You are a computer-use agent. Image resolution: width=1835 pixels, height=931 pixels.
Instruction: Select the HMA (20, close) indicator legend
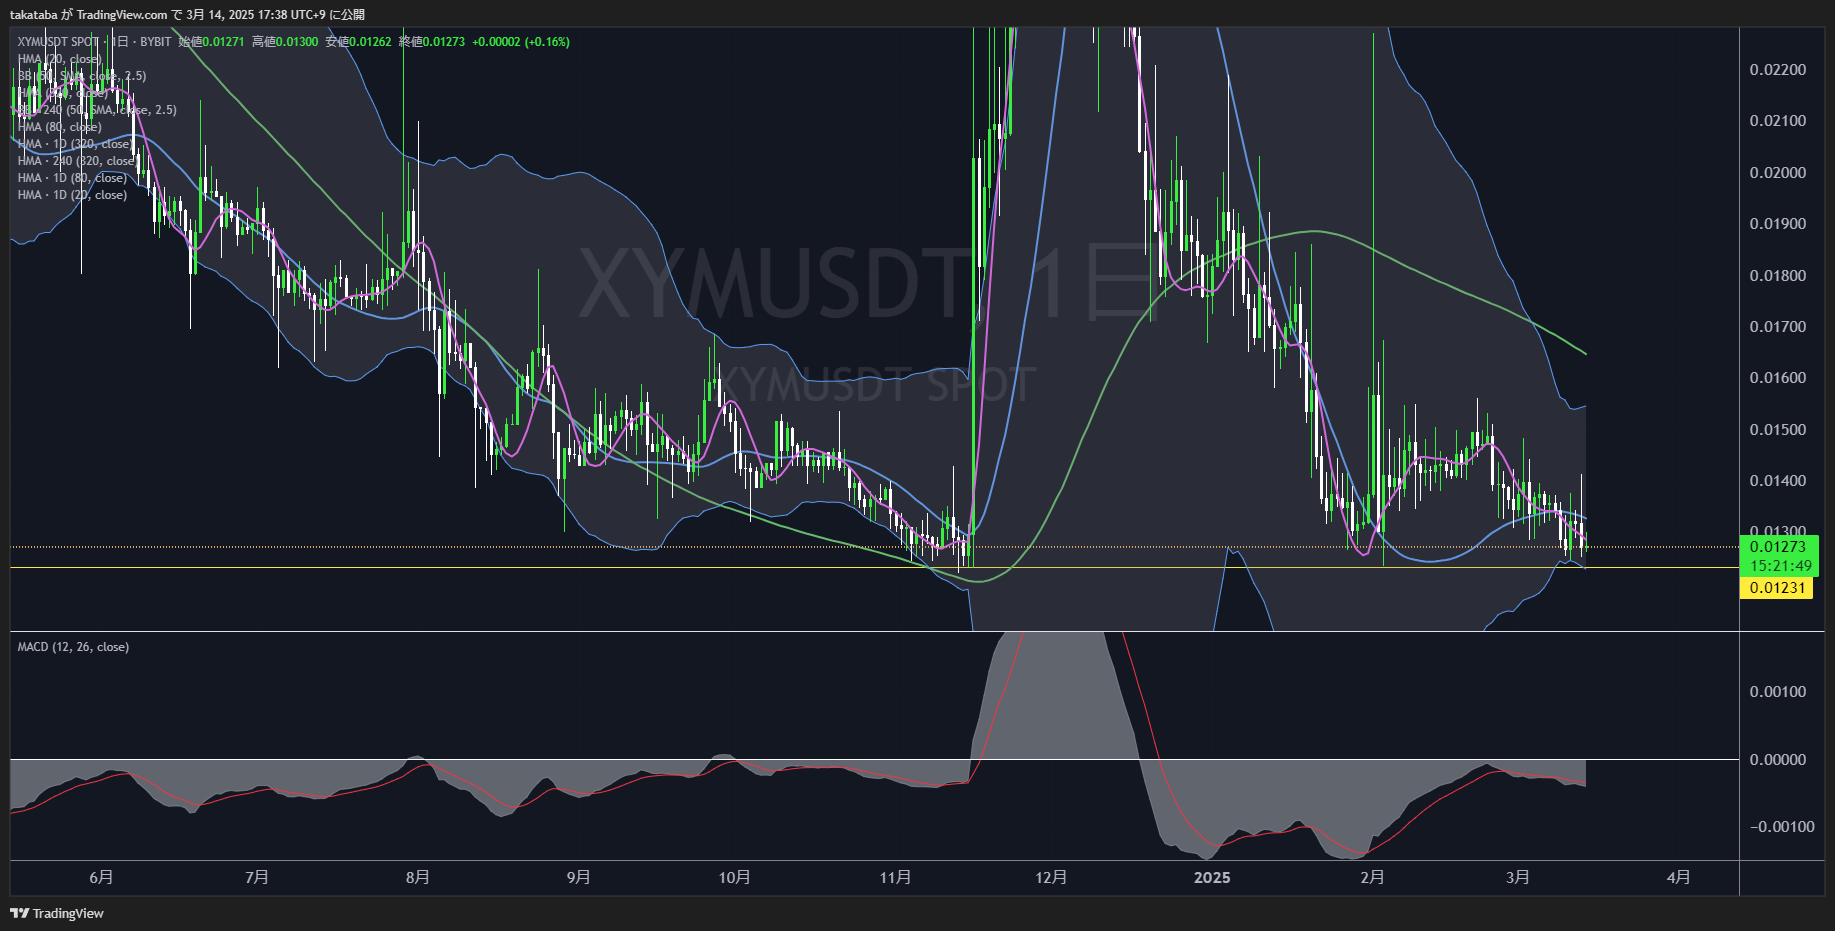[59, 59]
